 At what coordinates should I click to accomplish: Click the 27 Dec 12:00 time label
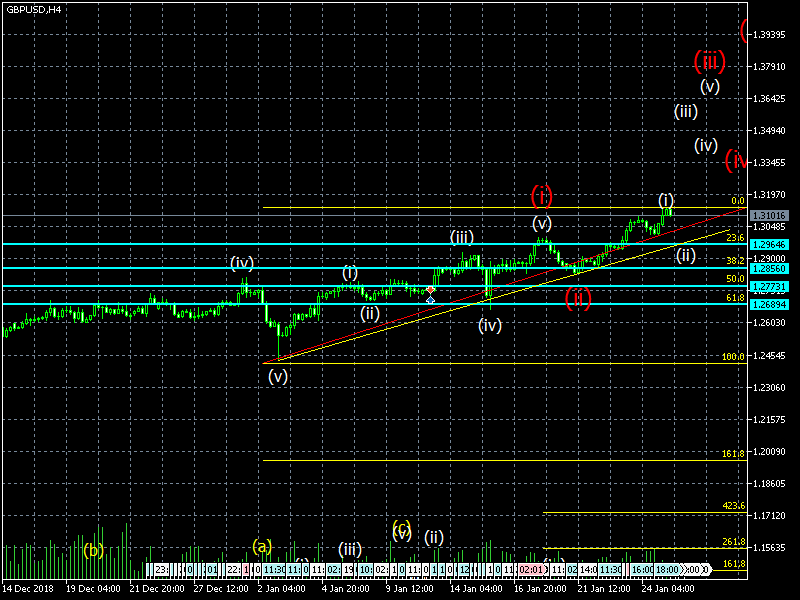[221, 589]
